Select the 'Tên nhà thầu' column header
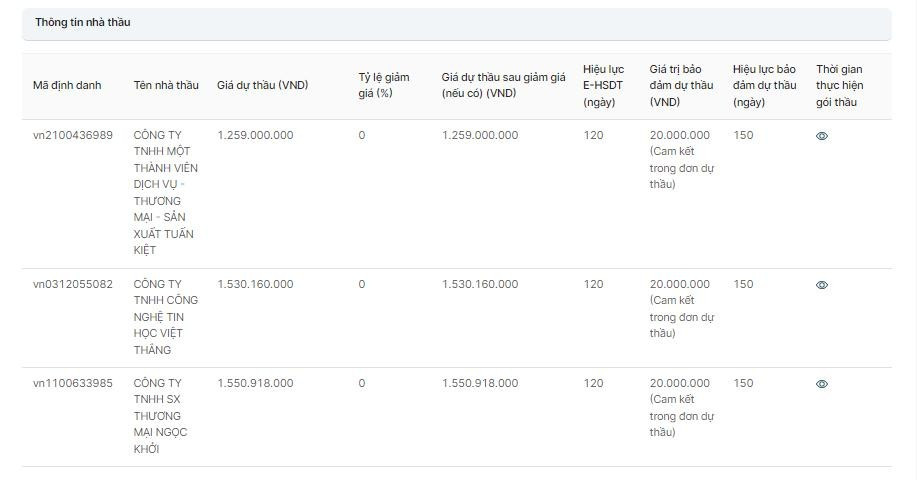The height and width of the screenshot is (480, 917). (x=166, y=85)
